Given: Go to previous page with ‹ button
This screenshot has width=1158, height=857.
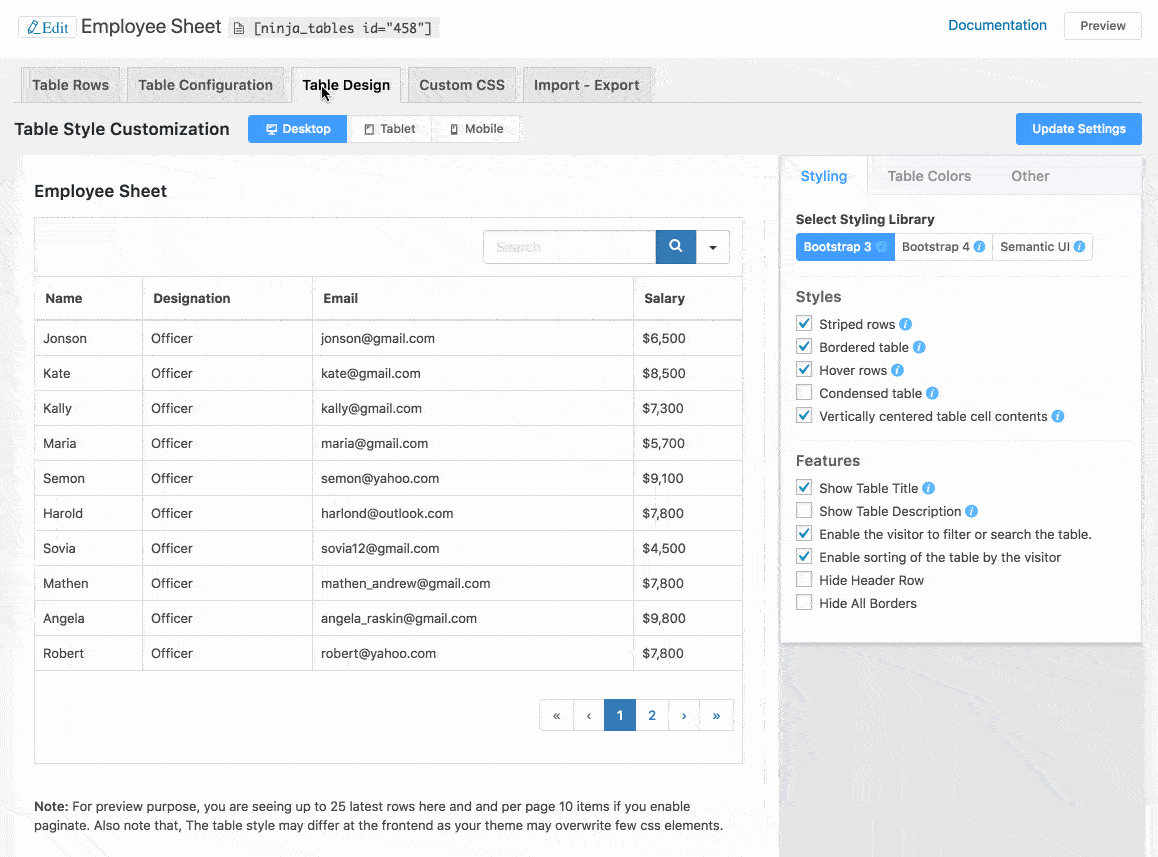Looking at the screenshot, I should [x=589, y=715].
